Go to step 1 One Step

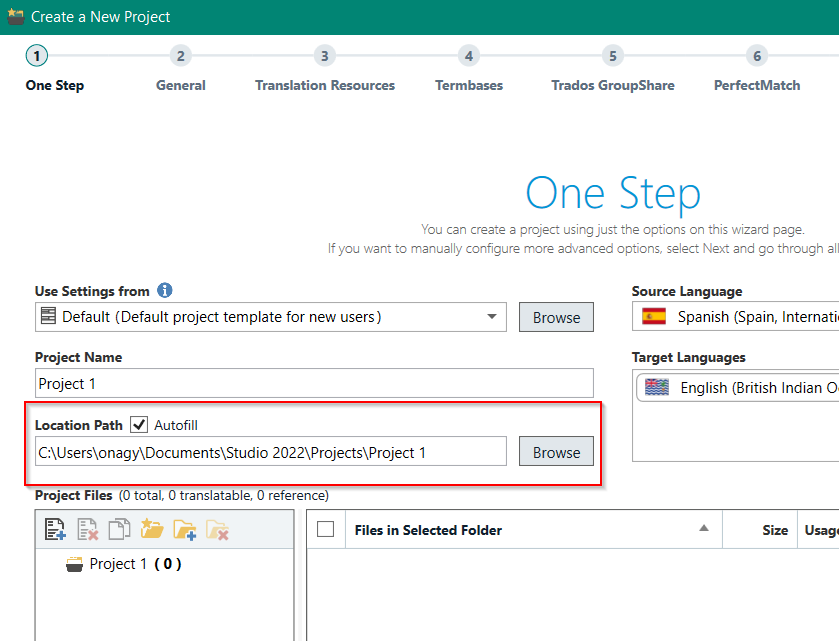(x=37, y=56)
